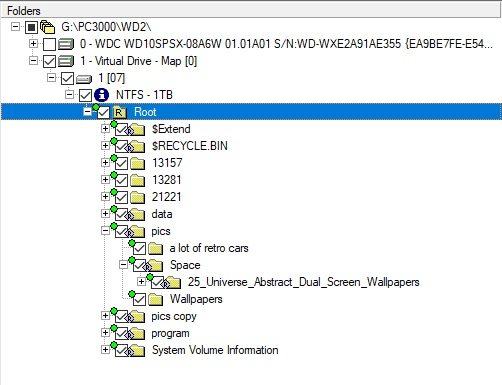Screen dimensions: 502x385
Task: Click the $RECYCLE.BIN folder icon
Action: point(137,146)
